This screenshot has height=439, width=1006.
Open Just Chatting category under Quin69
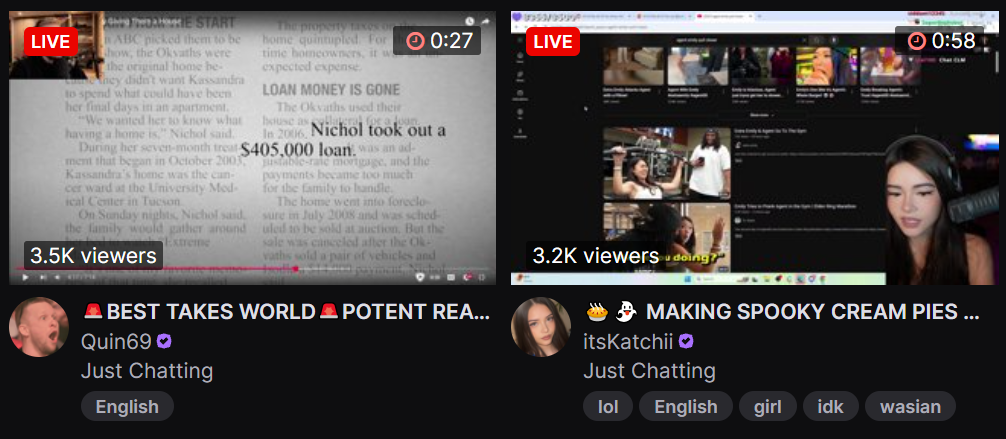click(147, 371)
